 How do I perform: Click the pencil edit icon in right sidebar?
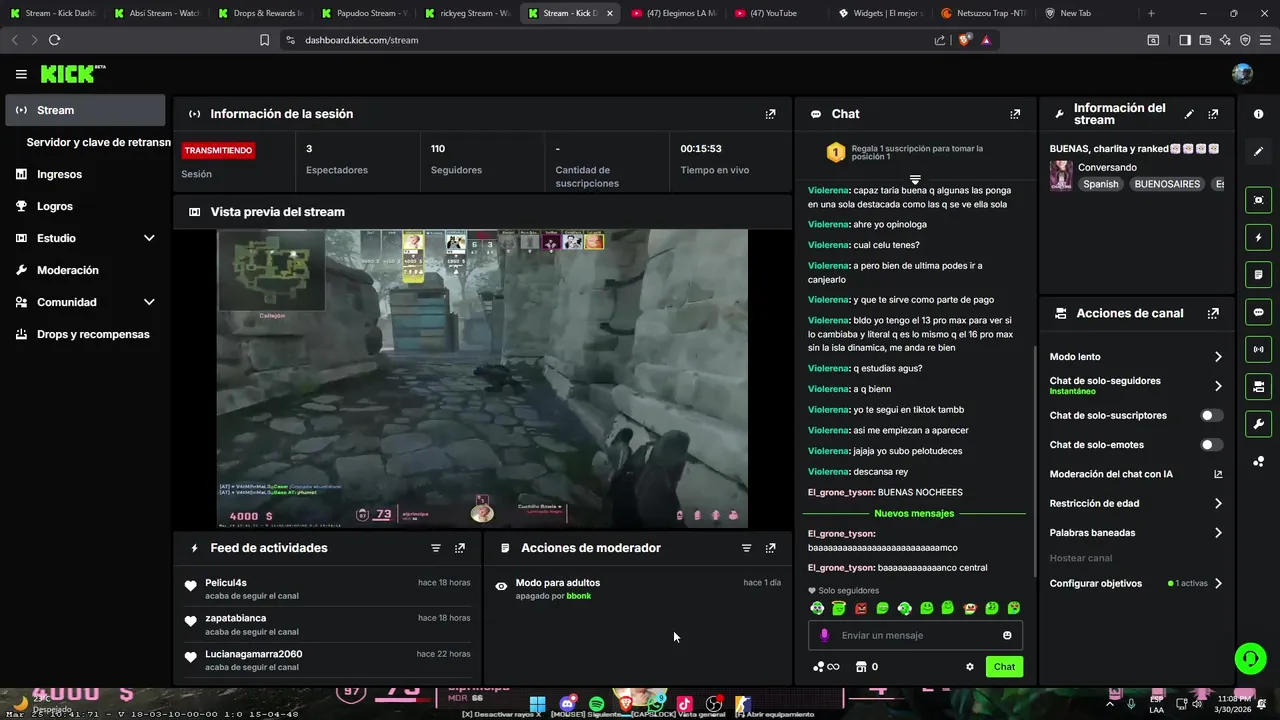pyautogui.click(x=1258, y=152)
